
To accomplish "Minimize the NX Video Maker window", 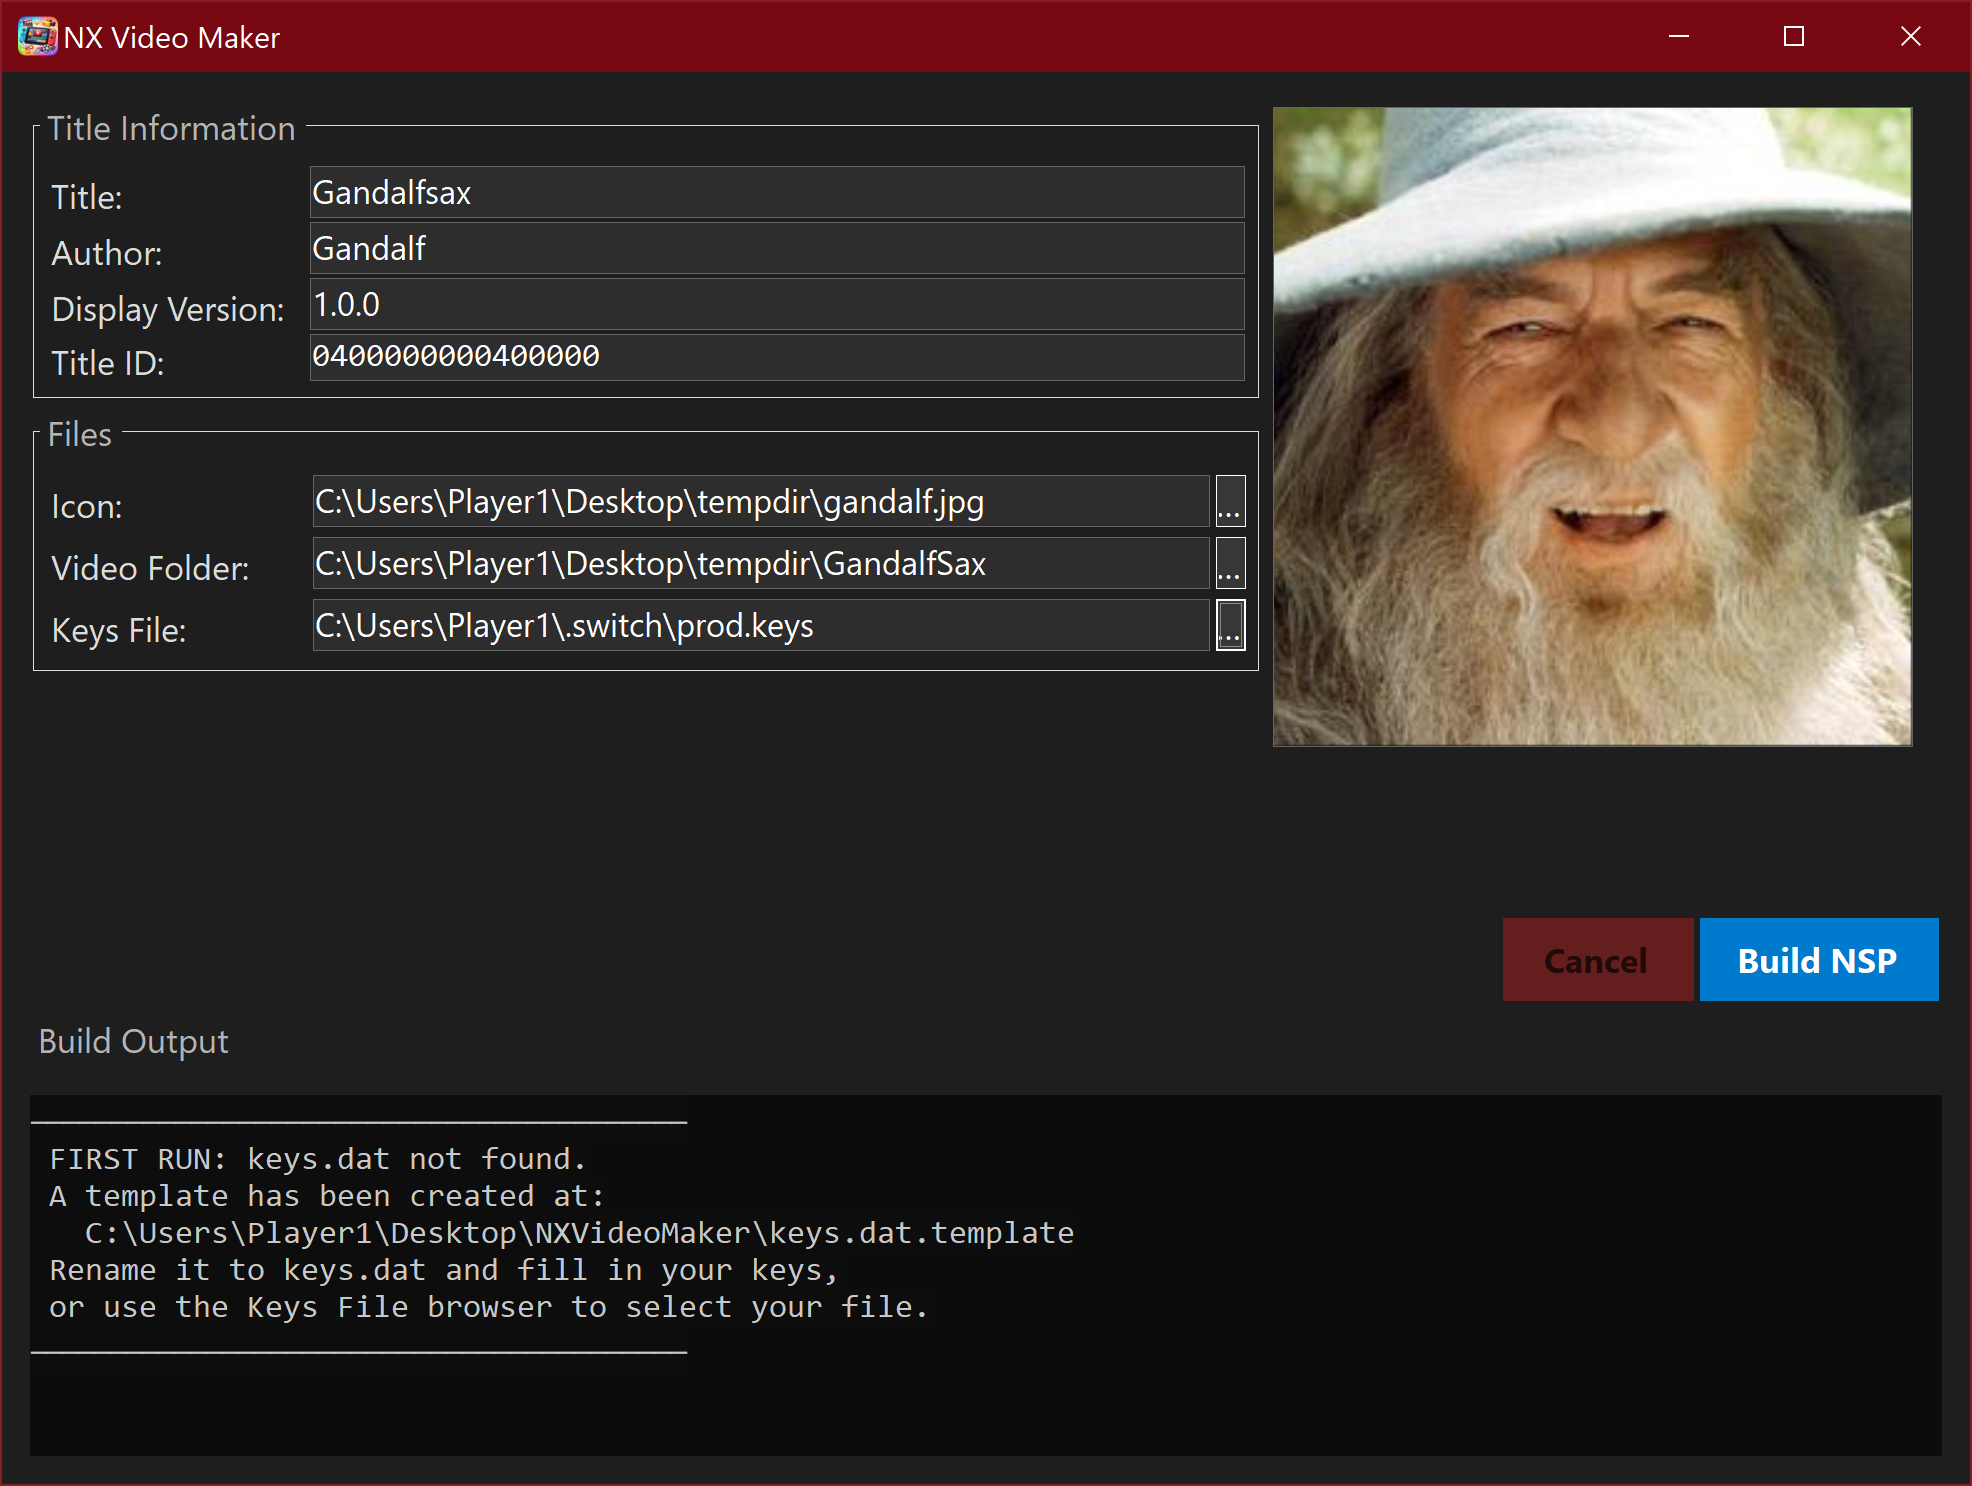I will (x=1679, y=37).
